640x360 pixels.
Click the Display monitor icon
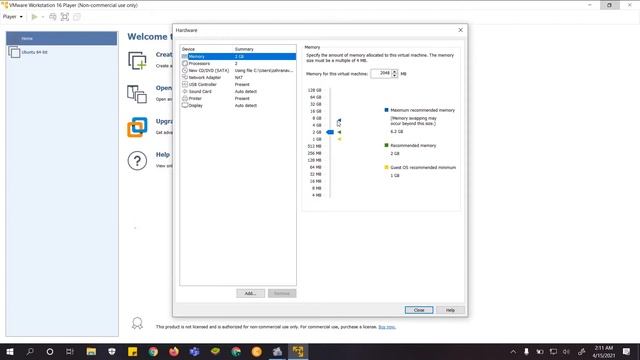coord(185,105)
